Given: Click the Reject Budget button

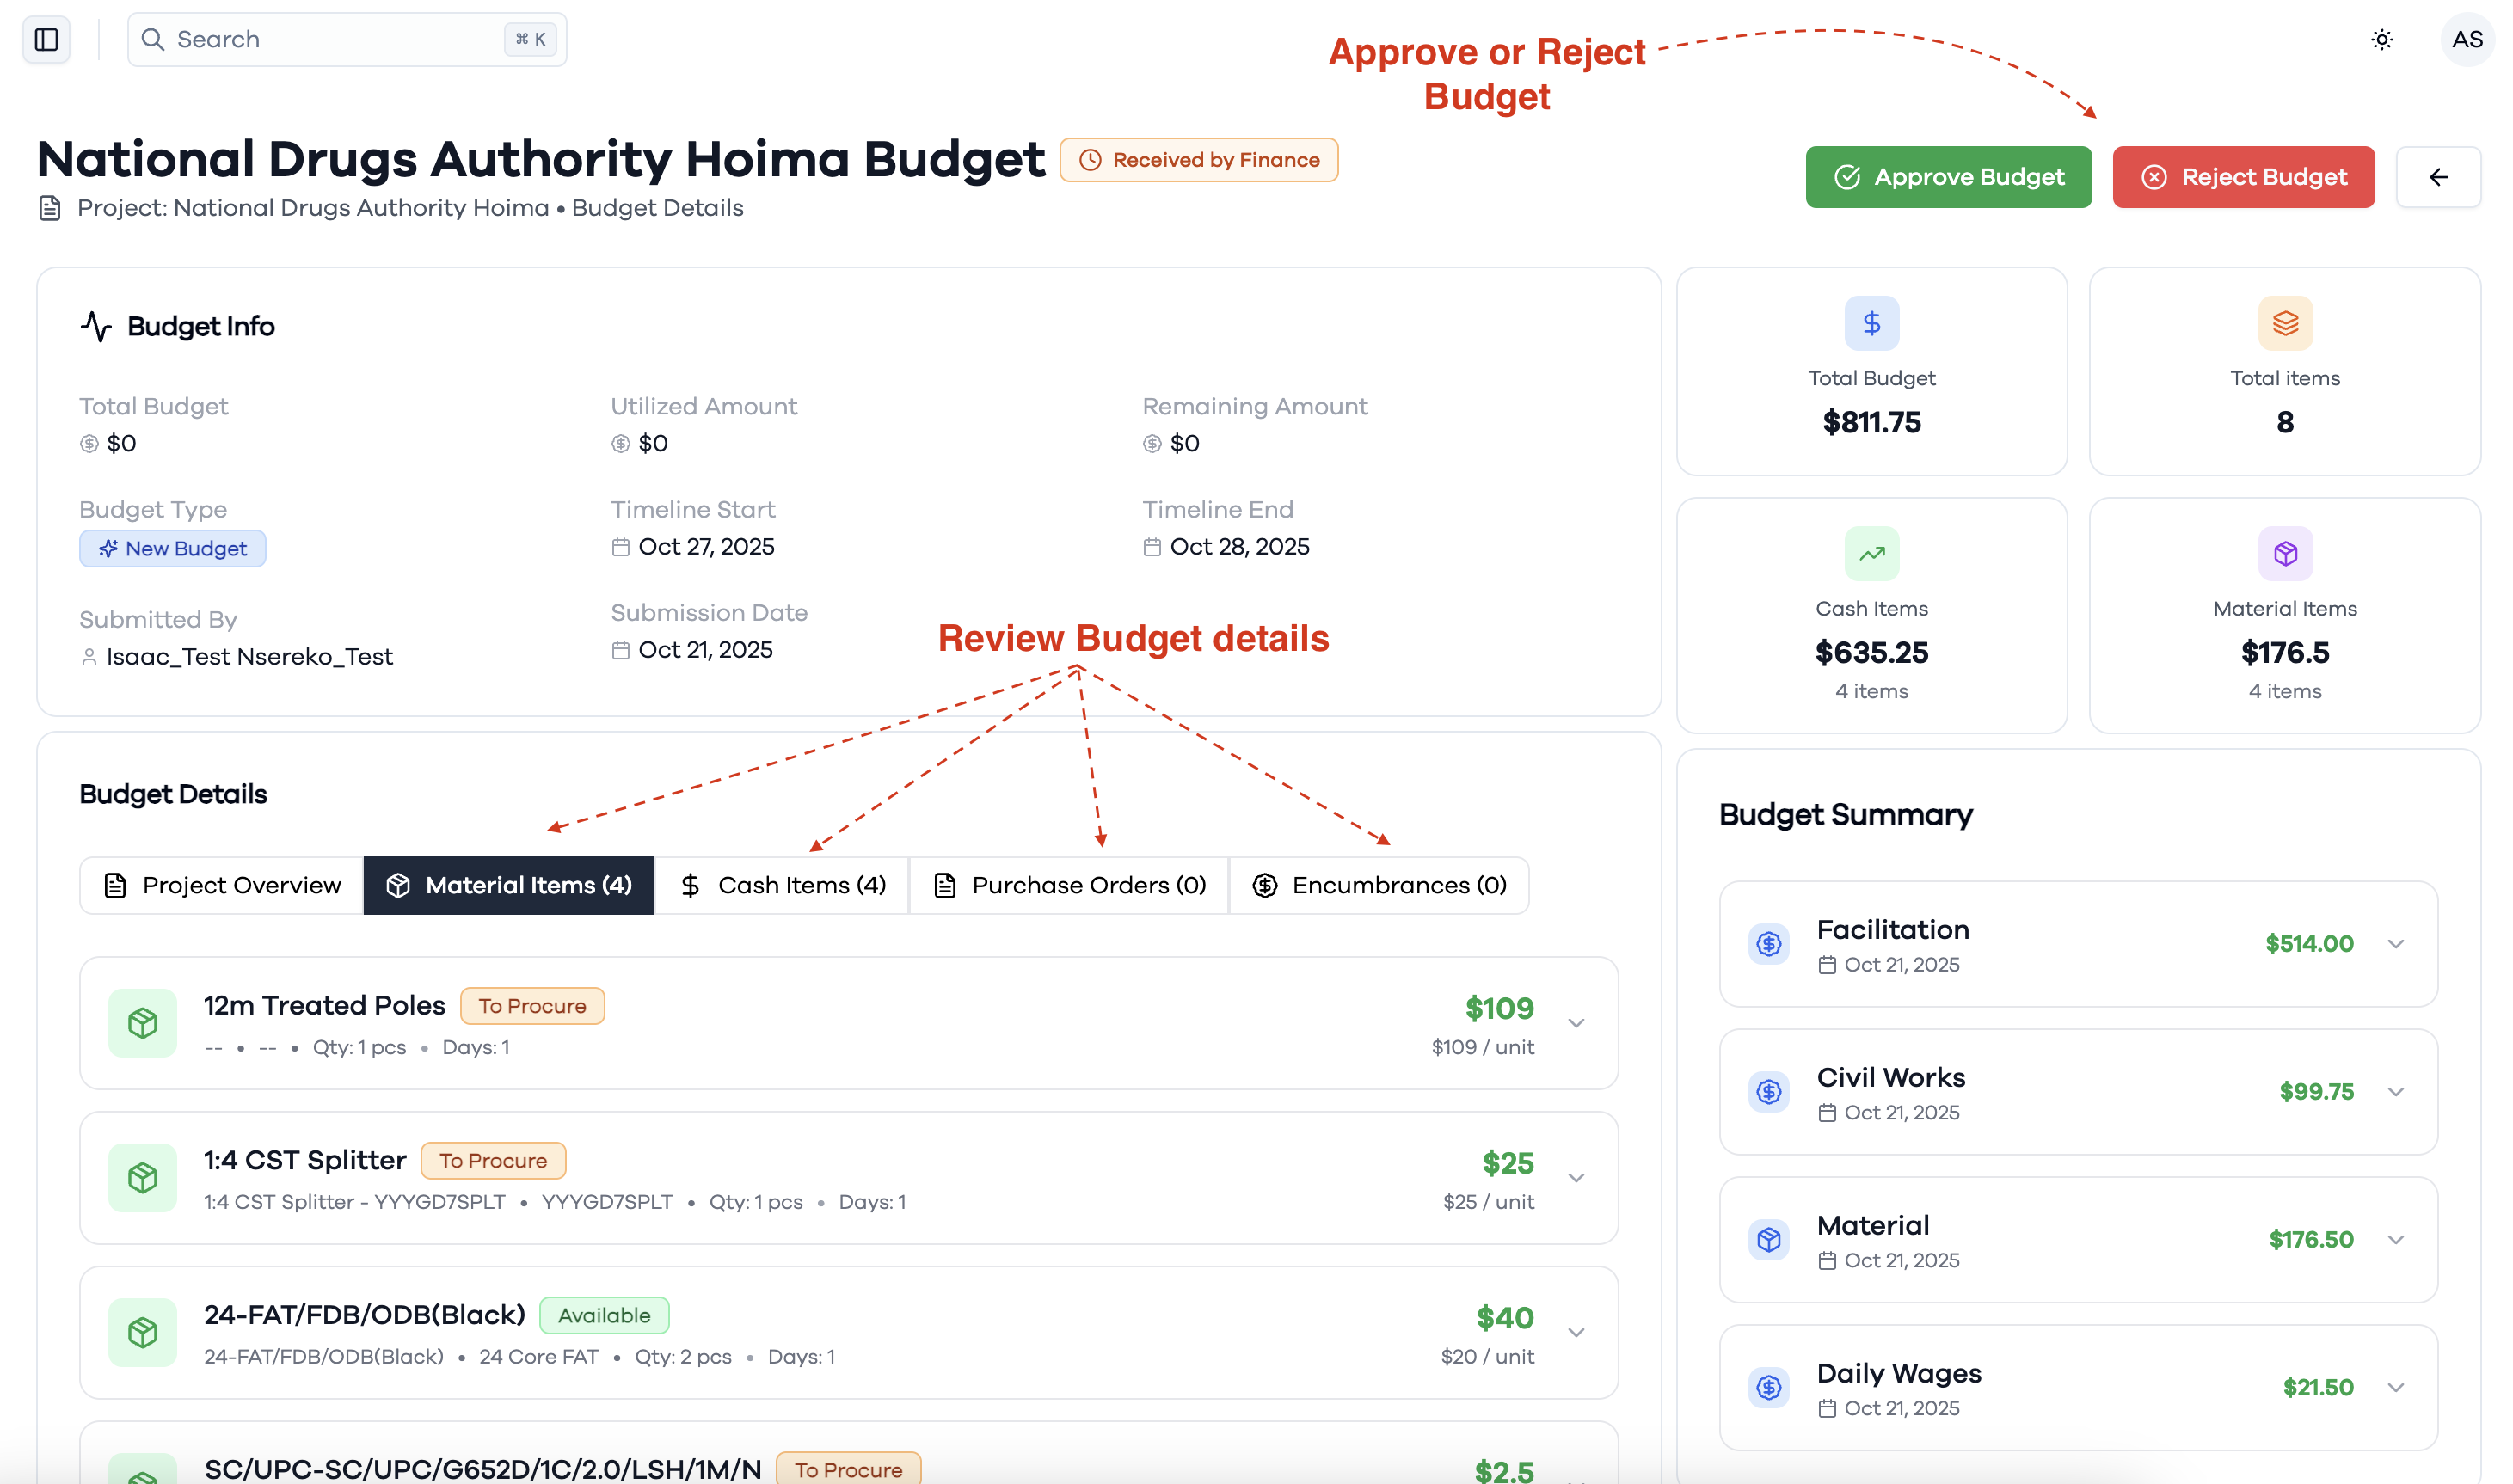Looking at the screenshot, I should (2243, 177).
